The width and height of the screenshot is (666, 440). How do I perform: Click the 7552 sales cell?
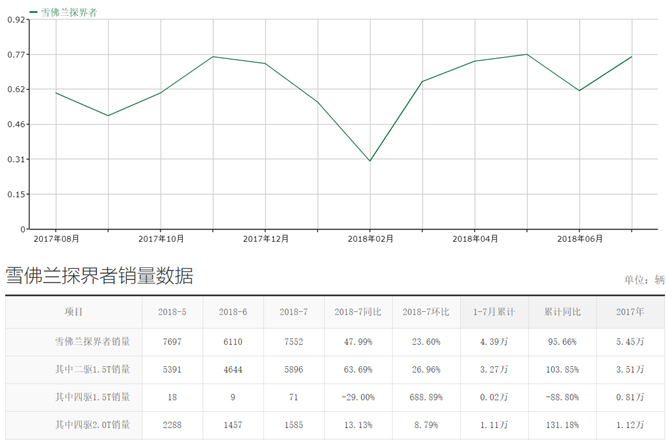coord(293,342)
